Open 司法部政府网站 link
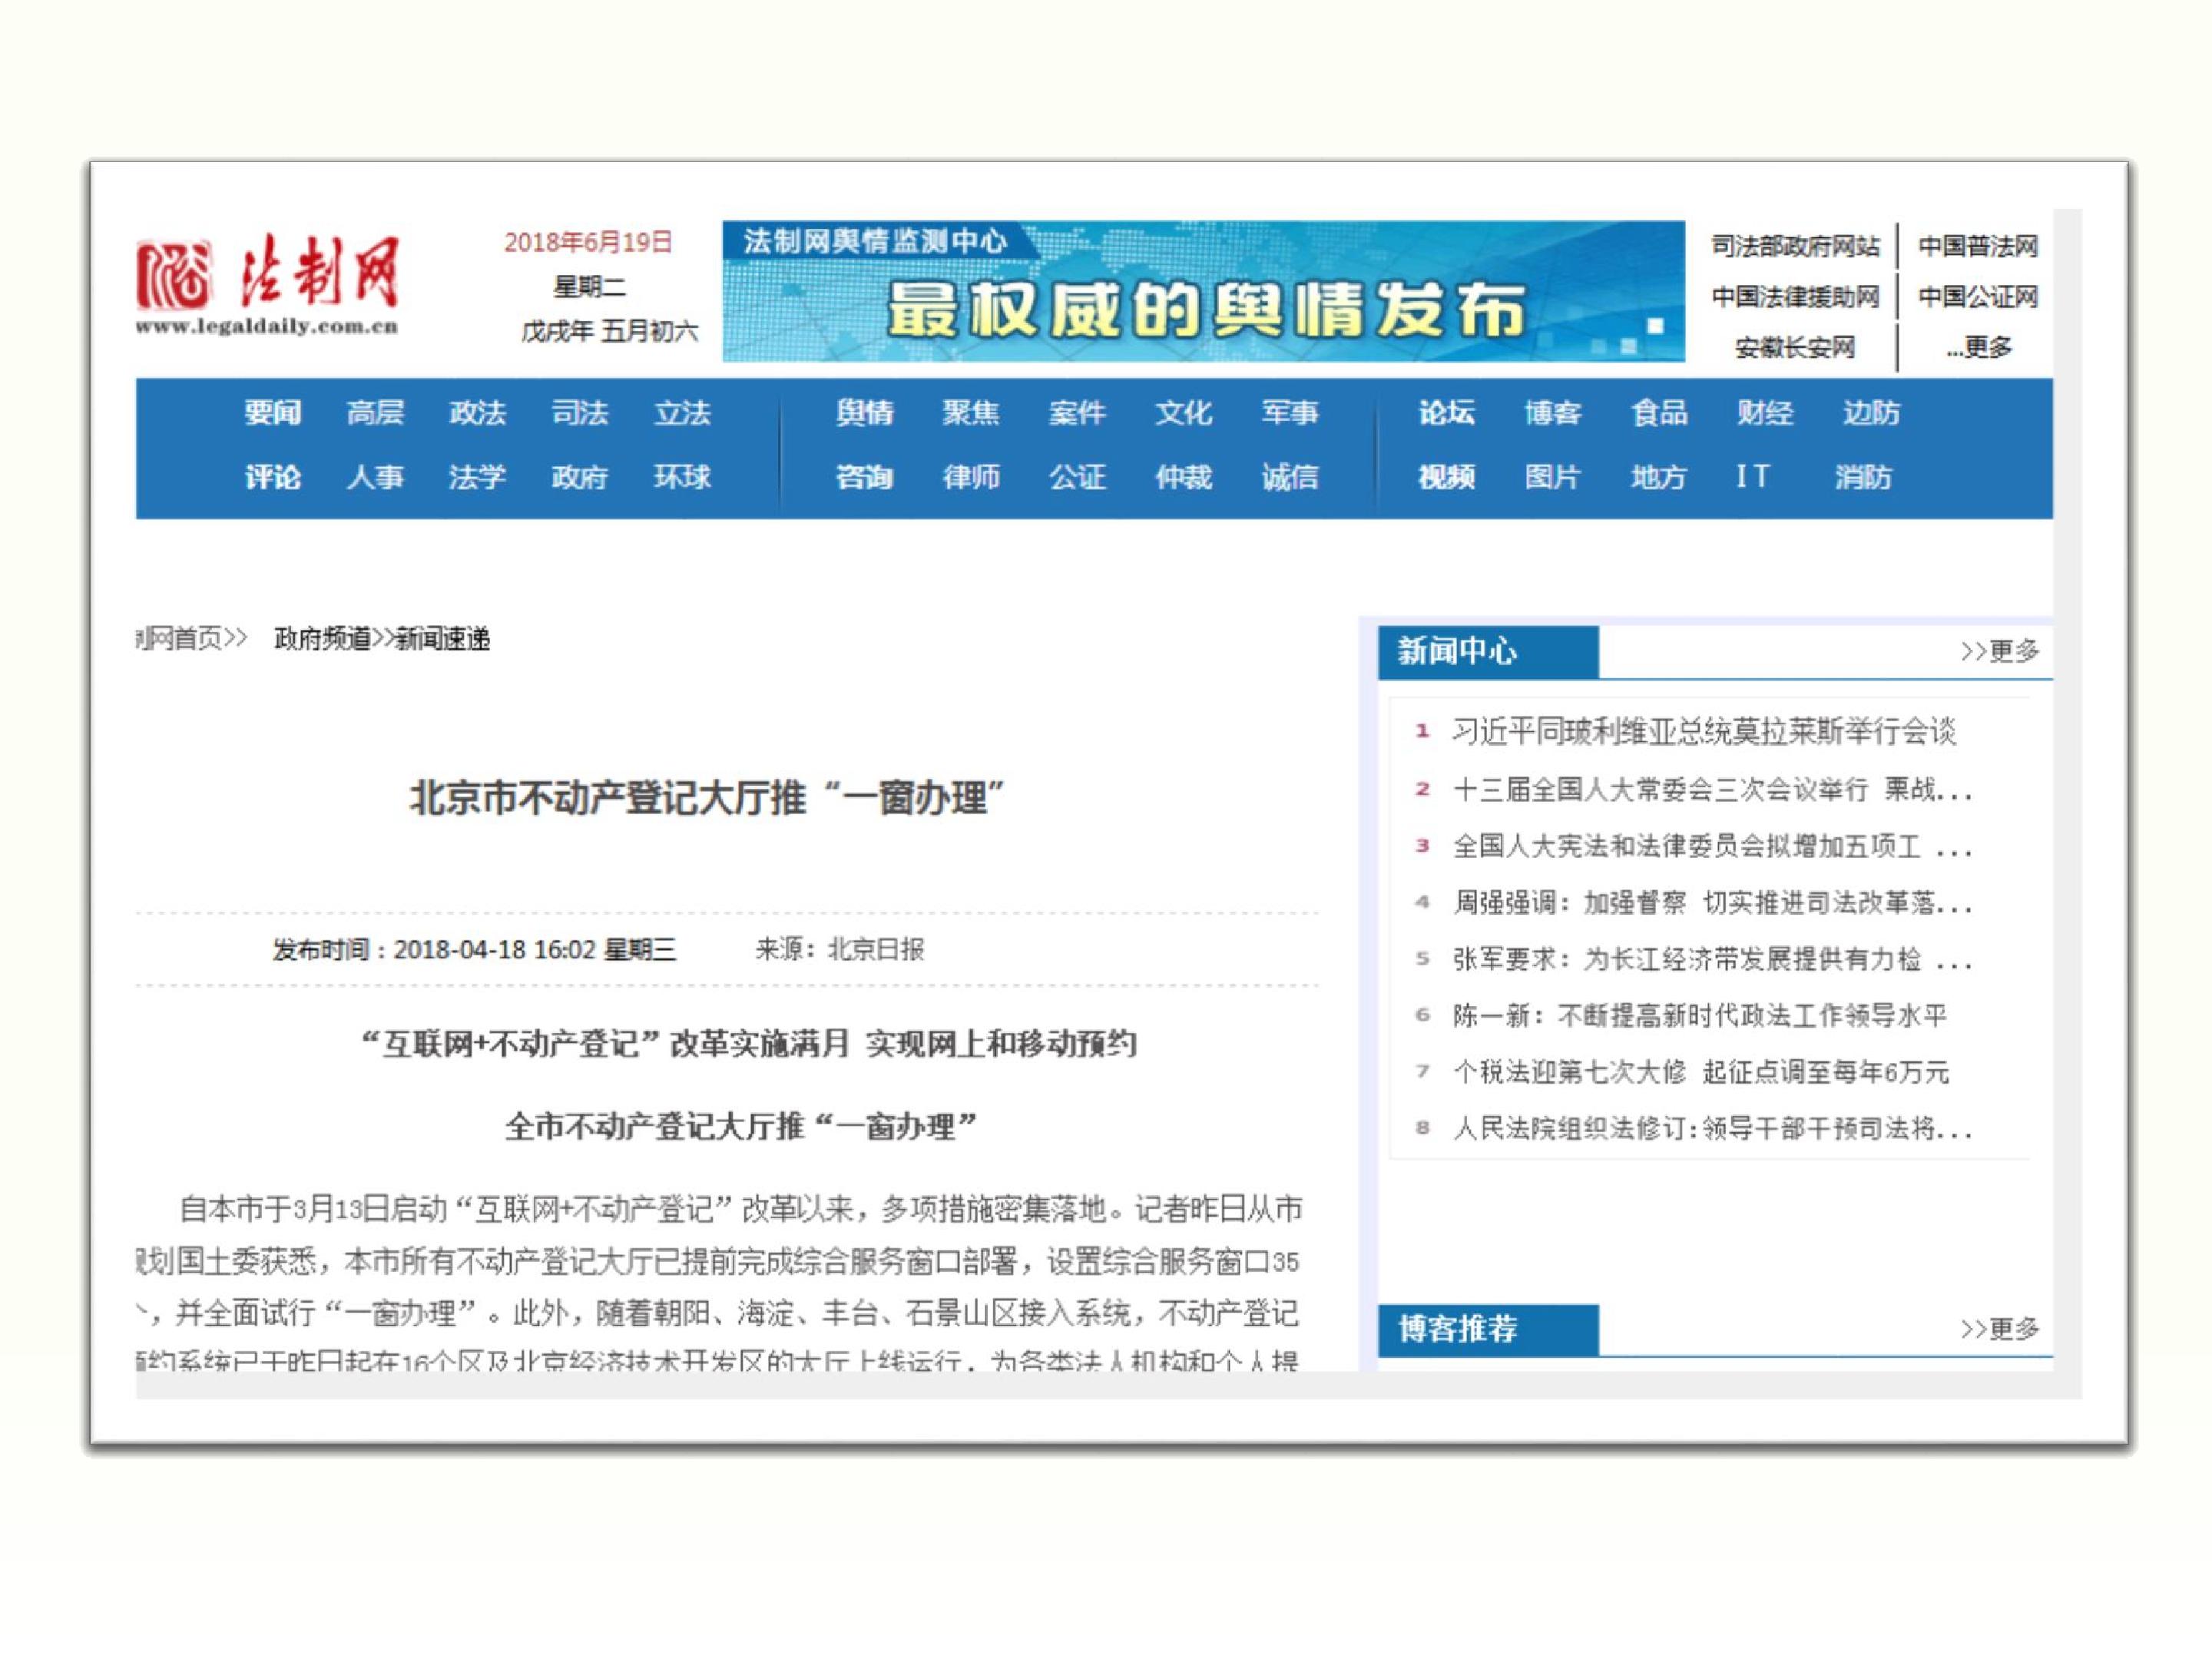Screen dimensions: 2212x1659 click(x=1795, y=246)
